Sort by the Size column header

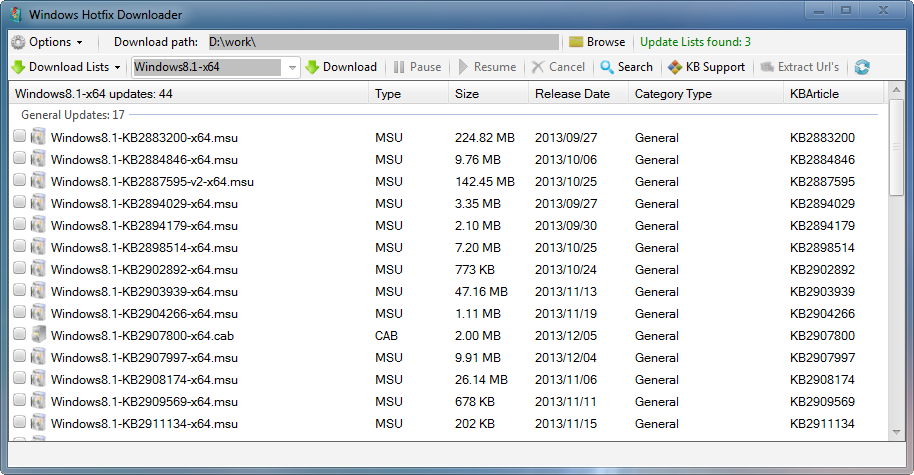tap(488, 93)
